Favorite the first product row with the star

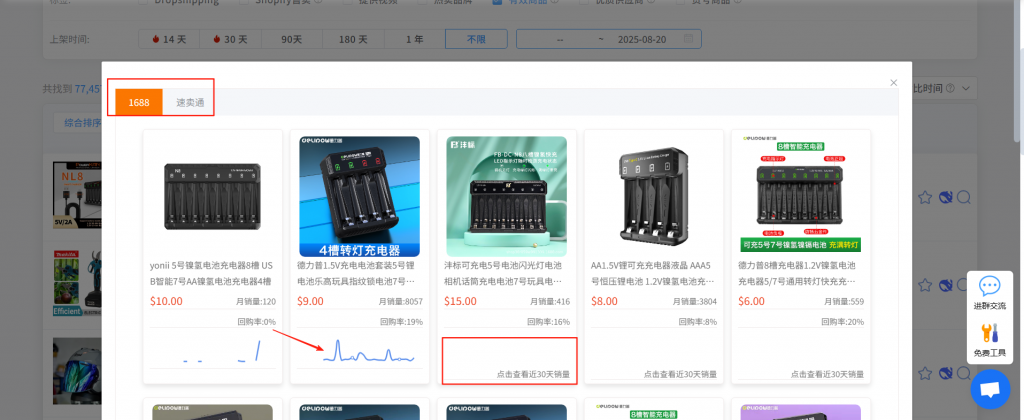[x=925, y=197]
